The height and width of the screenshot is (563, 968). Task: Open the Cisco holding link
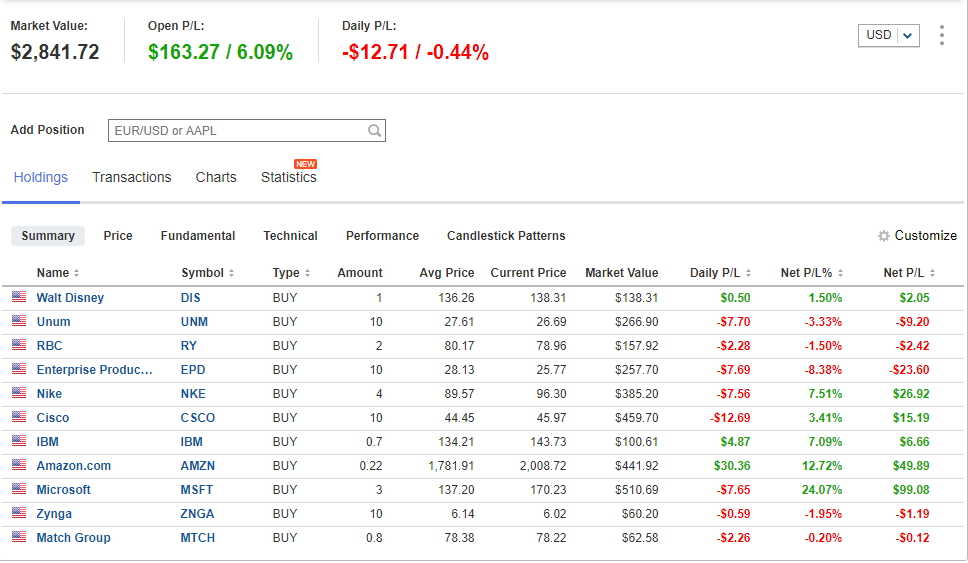pos(52,418)
